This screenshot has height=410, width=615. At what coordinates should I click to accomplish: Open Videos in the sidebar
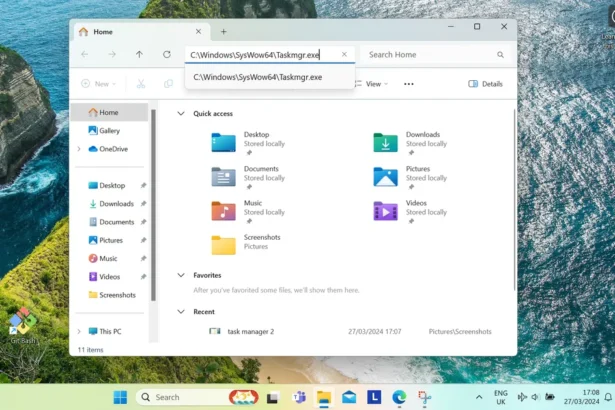click(104, 277)
